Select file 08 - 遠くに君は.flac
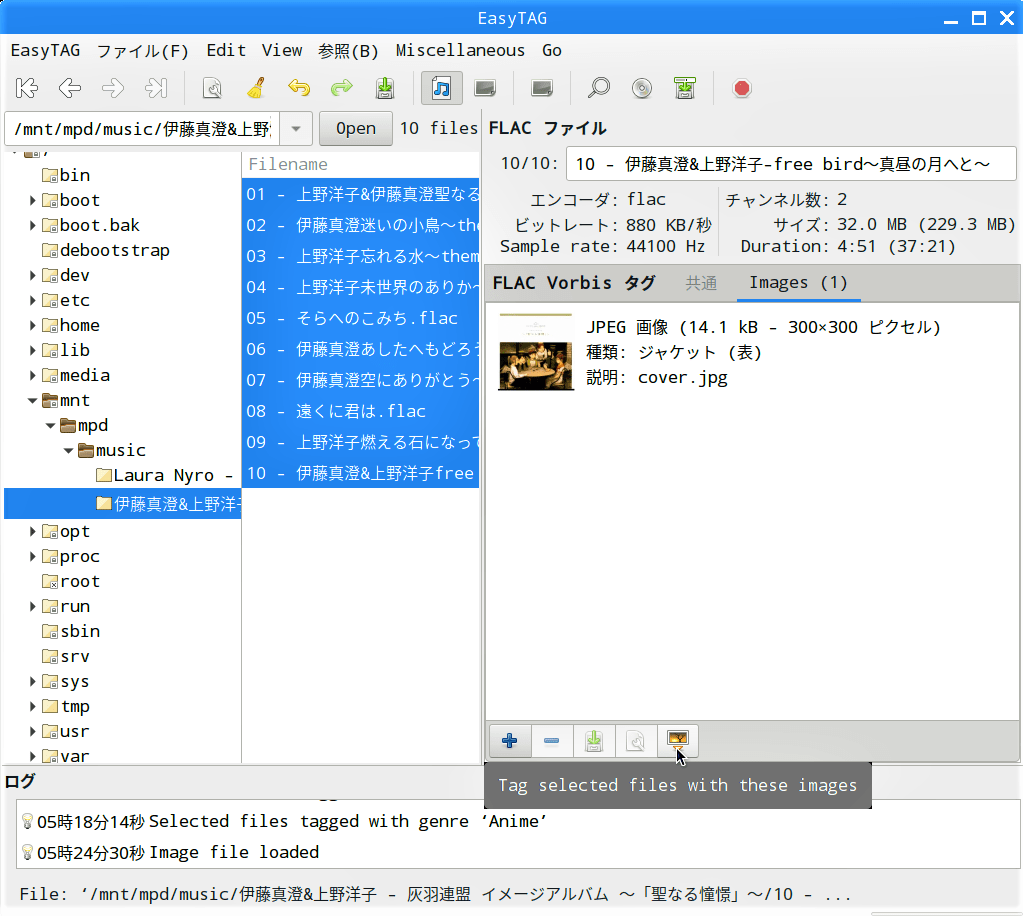The image size is (1023, 916). pyautogui.click(x=361, y=411)
